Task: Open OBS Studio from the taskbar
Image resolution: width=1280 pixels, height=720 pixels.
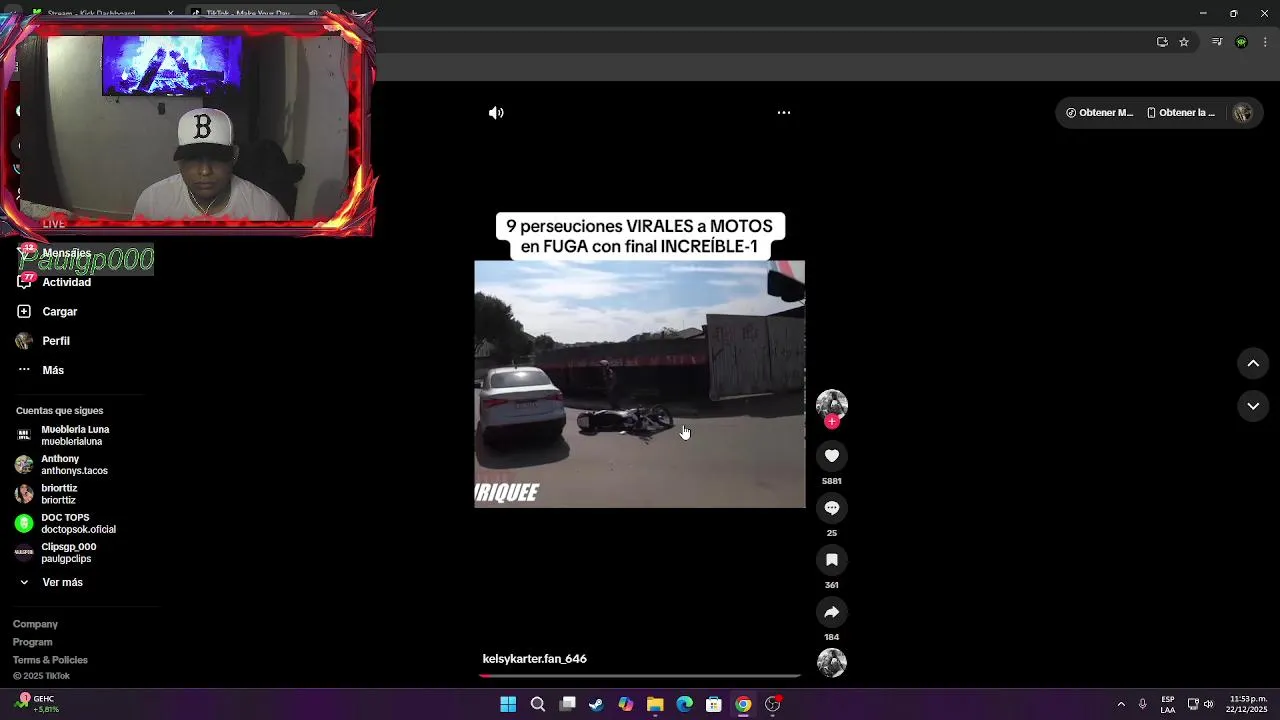Action: [x=772, y=704]
